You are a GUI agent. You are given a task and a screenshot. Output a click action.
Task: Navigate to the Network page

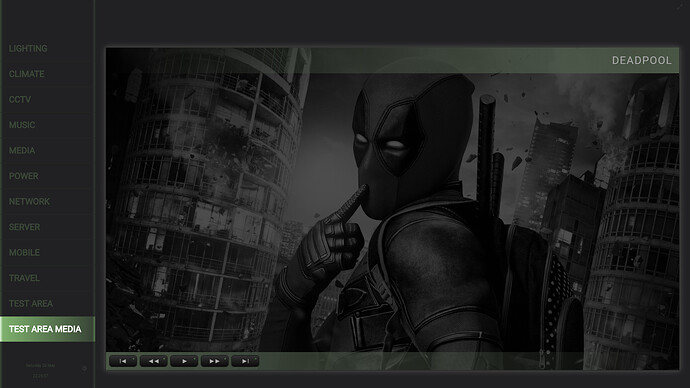pyautogui.click(x=47, y=201)
